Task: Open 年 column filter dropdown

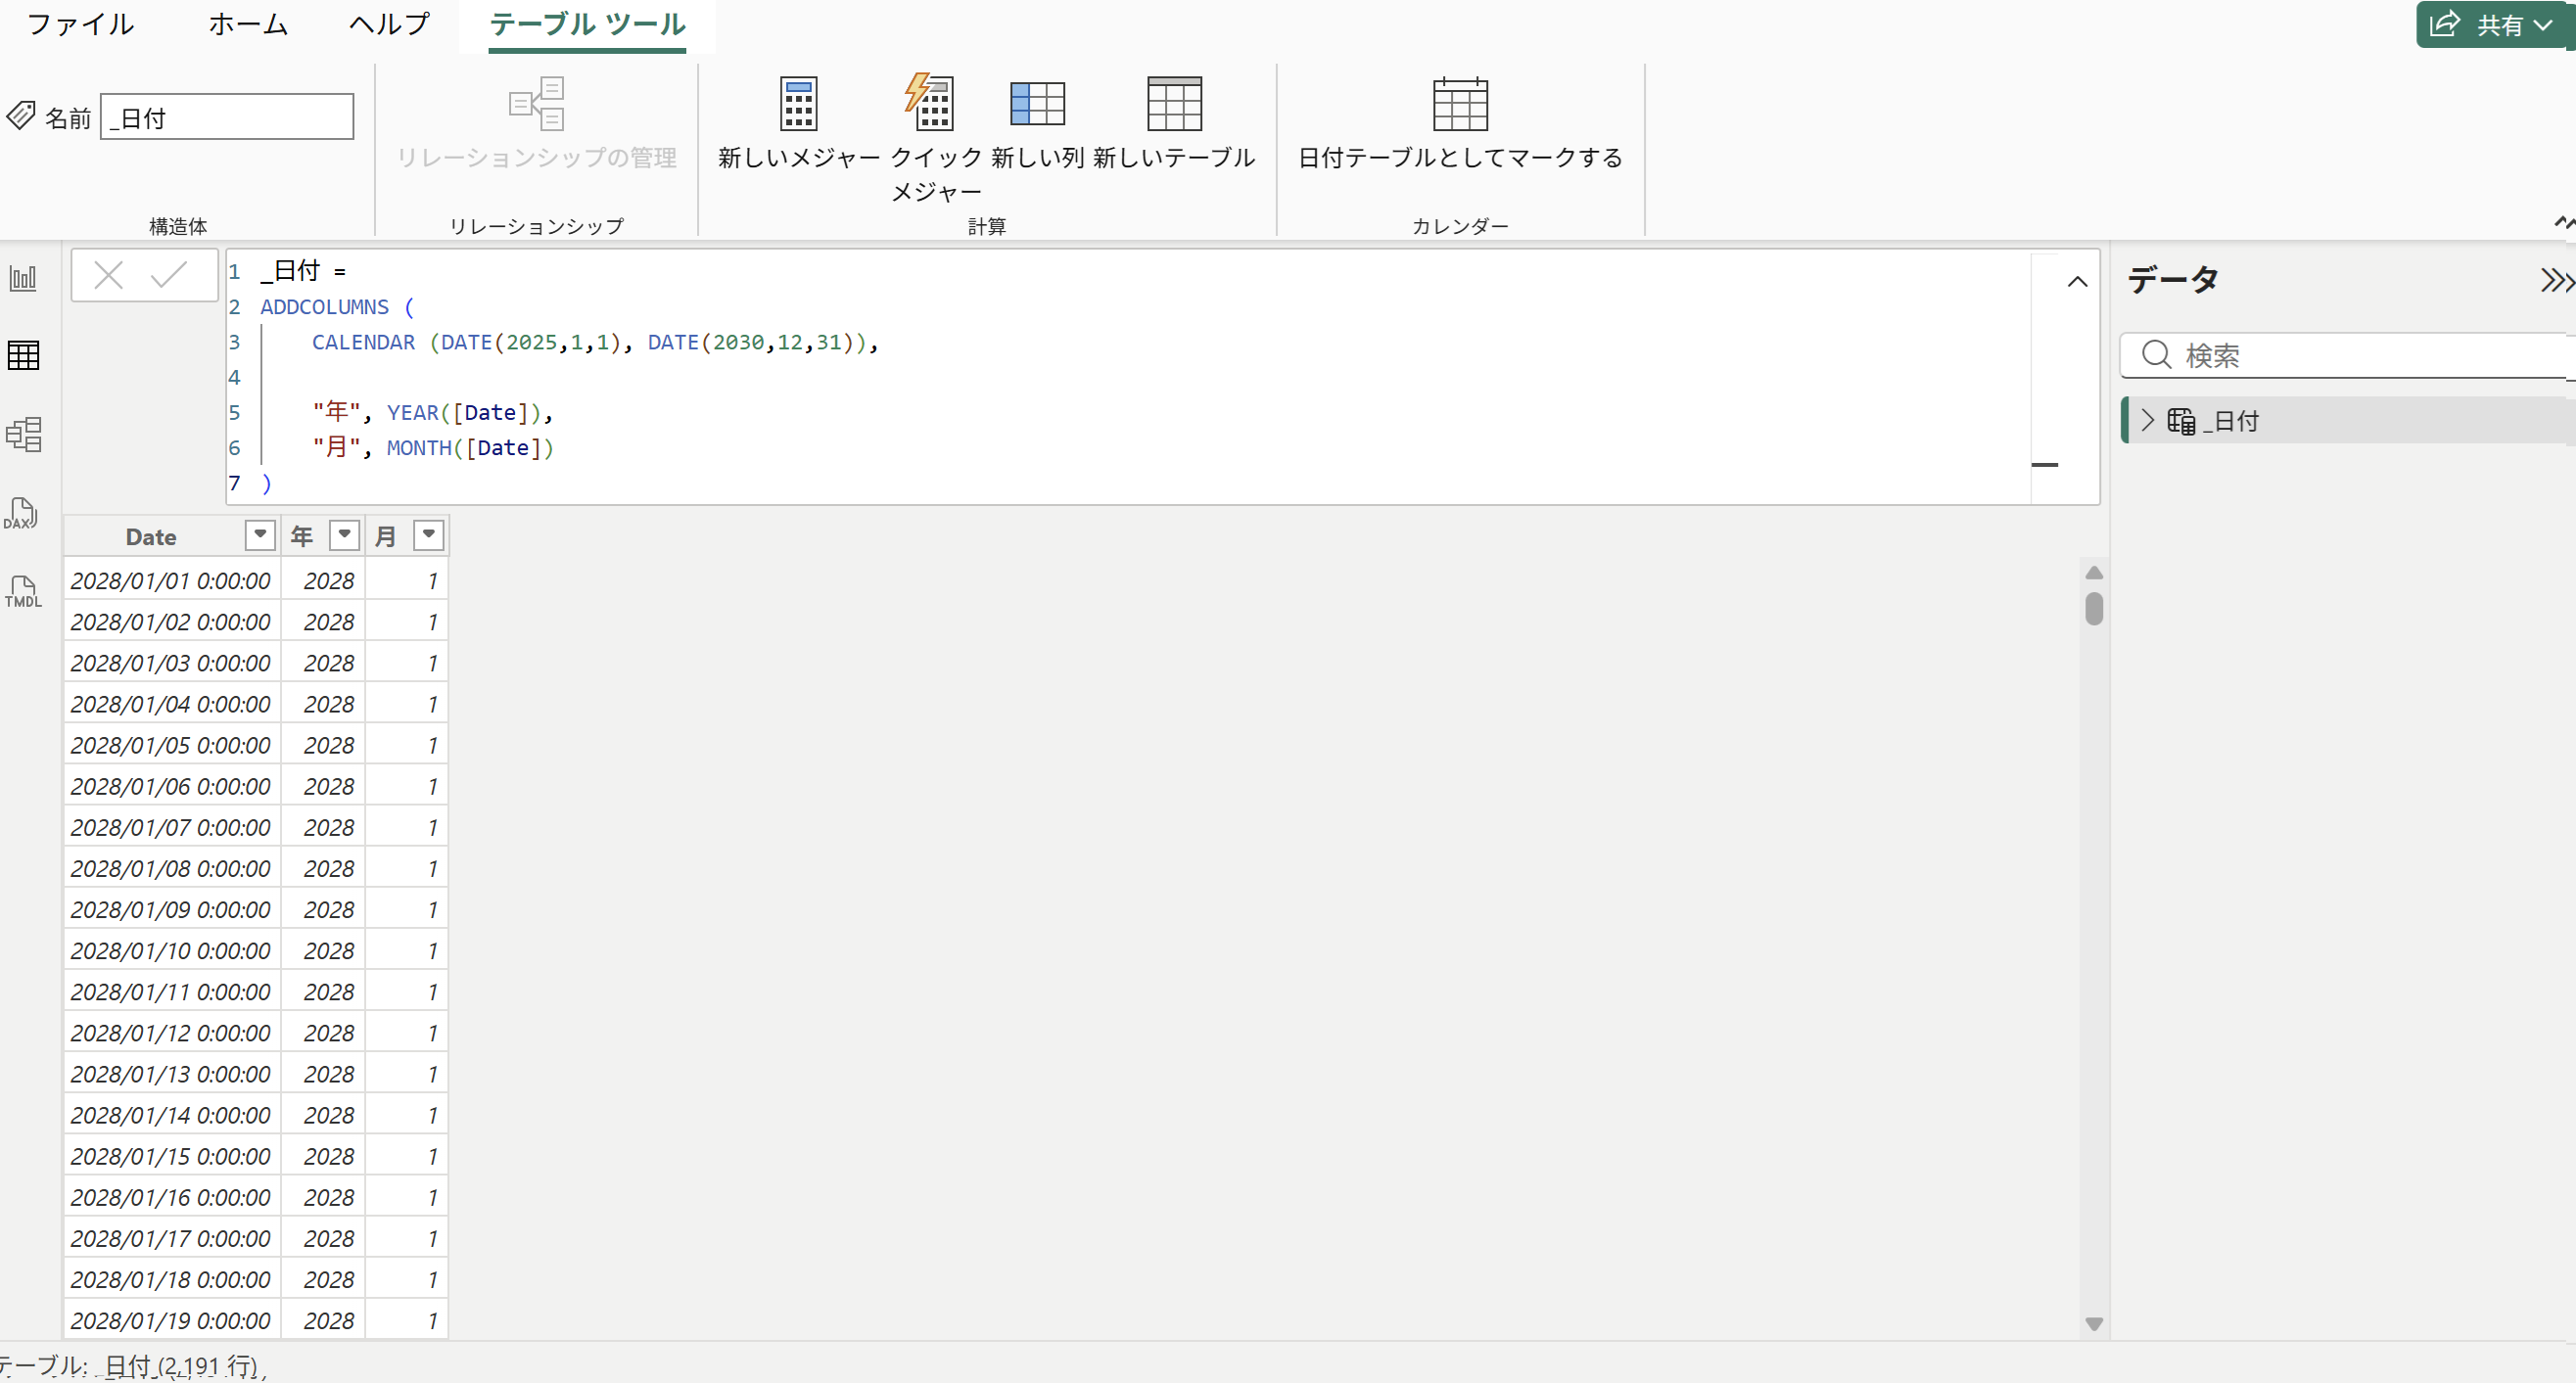Action: tap(344, 535)
